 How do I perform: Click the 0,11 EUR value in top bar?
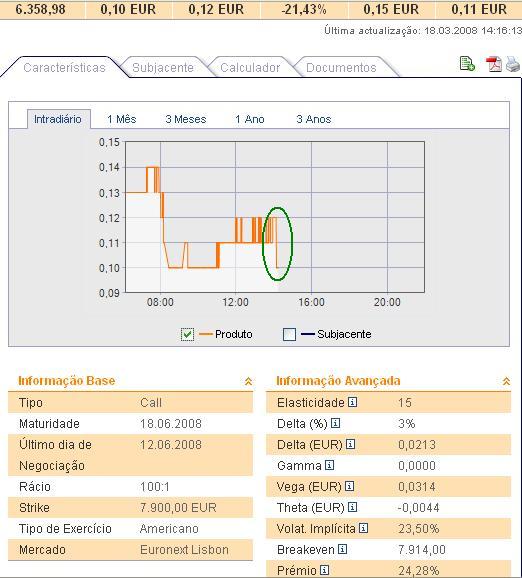pos(479,9)
